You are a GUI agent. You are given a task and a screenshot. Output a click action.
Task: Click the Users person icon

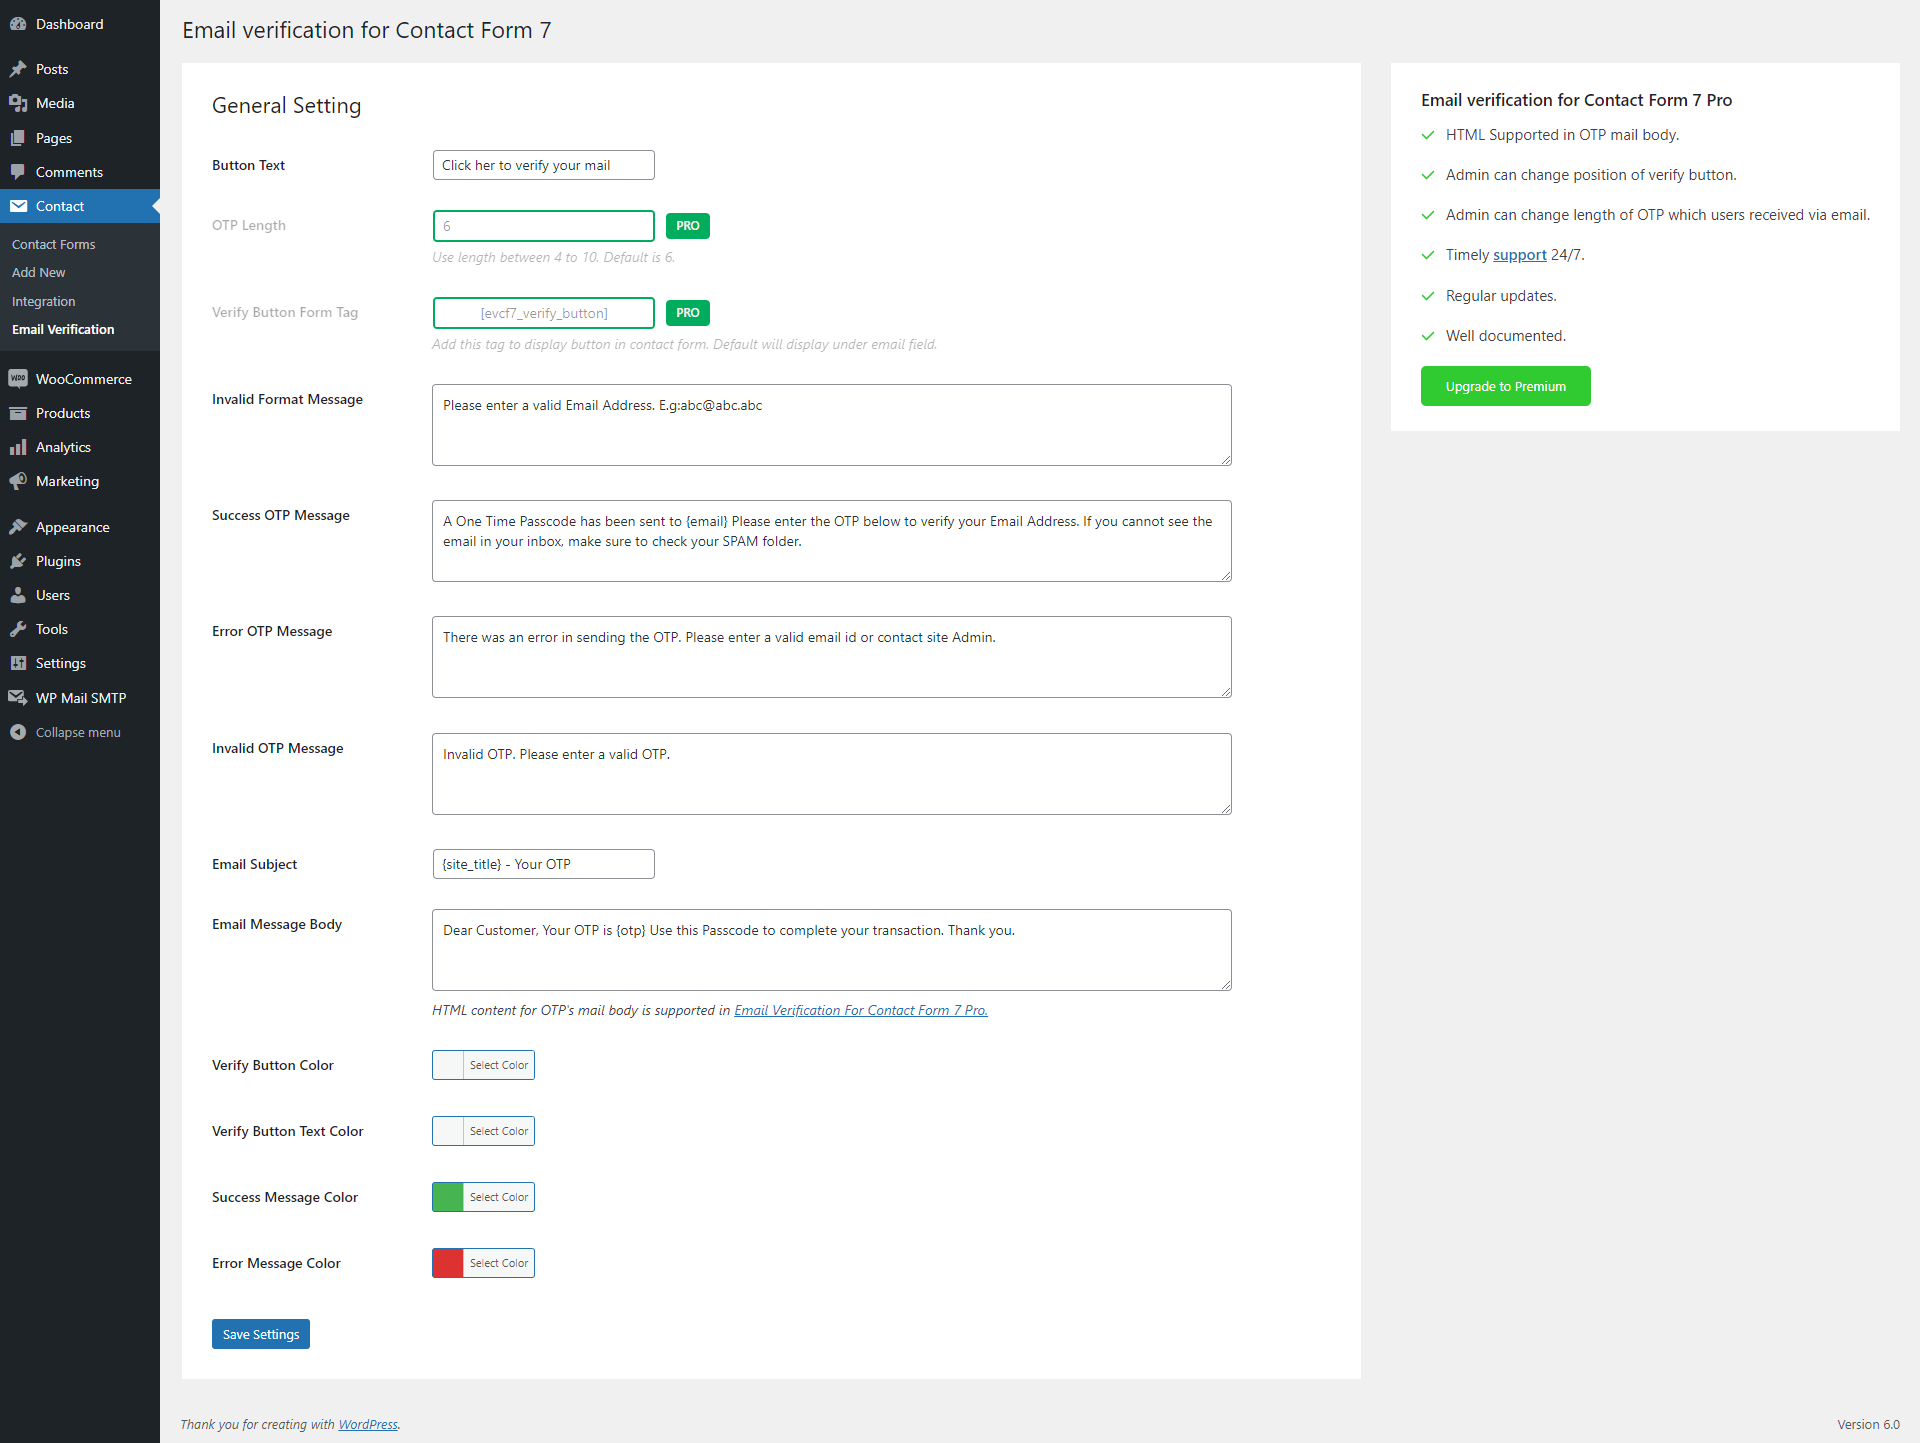(x=18, y=595)
